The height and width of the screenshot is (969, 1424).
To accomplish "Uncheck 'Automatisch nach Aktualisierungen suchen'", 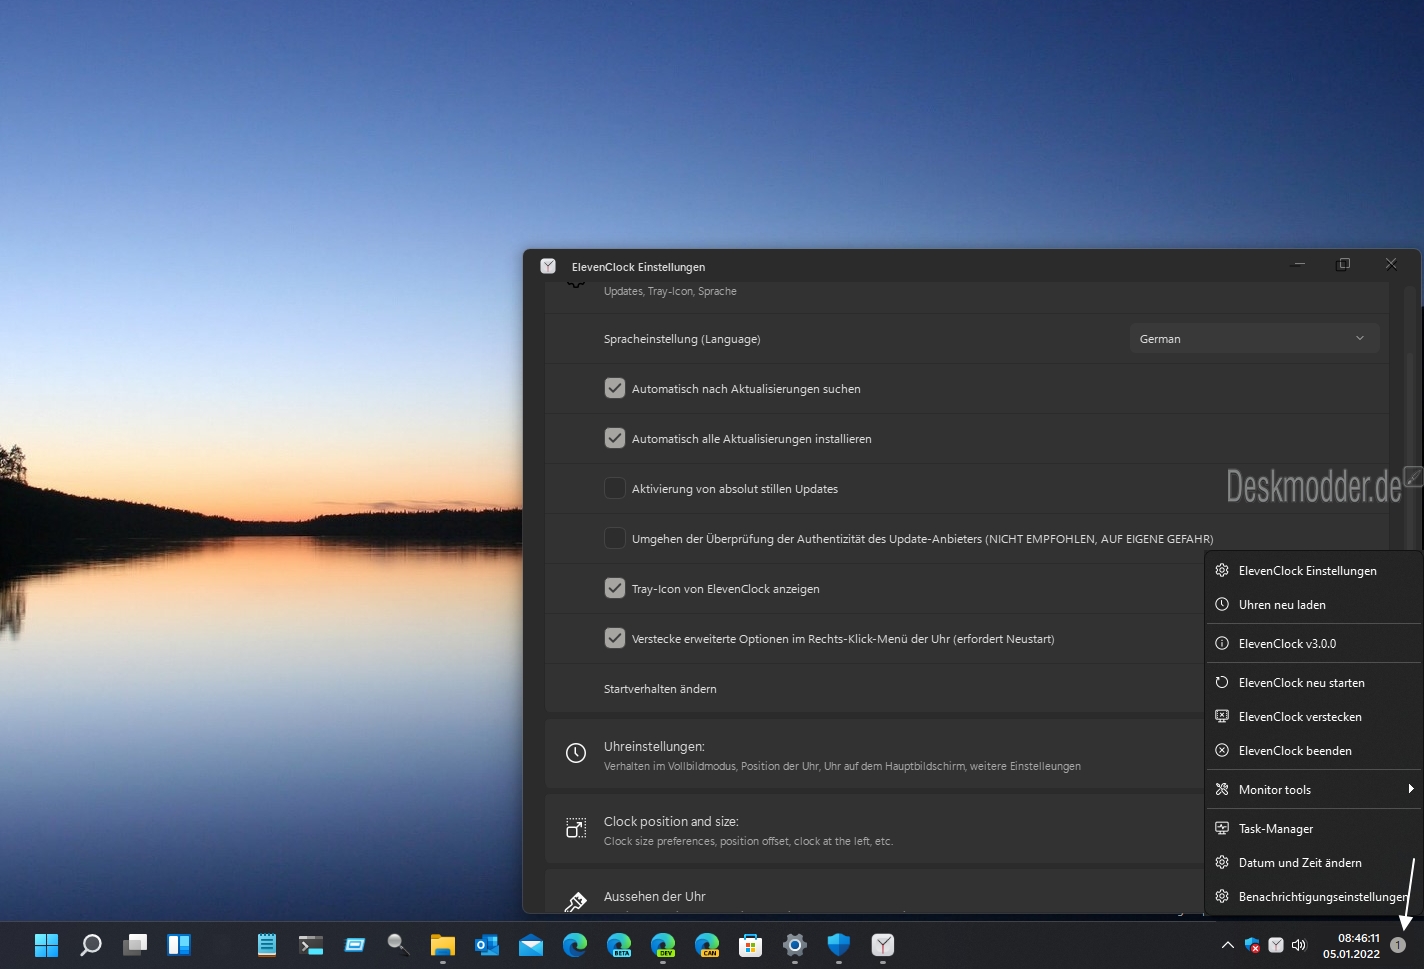I will 615,388.
